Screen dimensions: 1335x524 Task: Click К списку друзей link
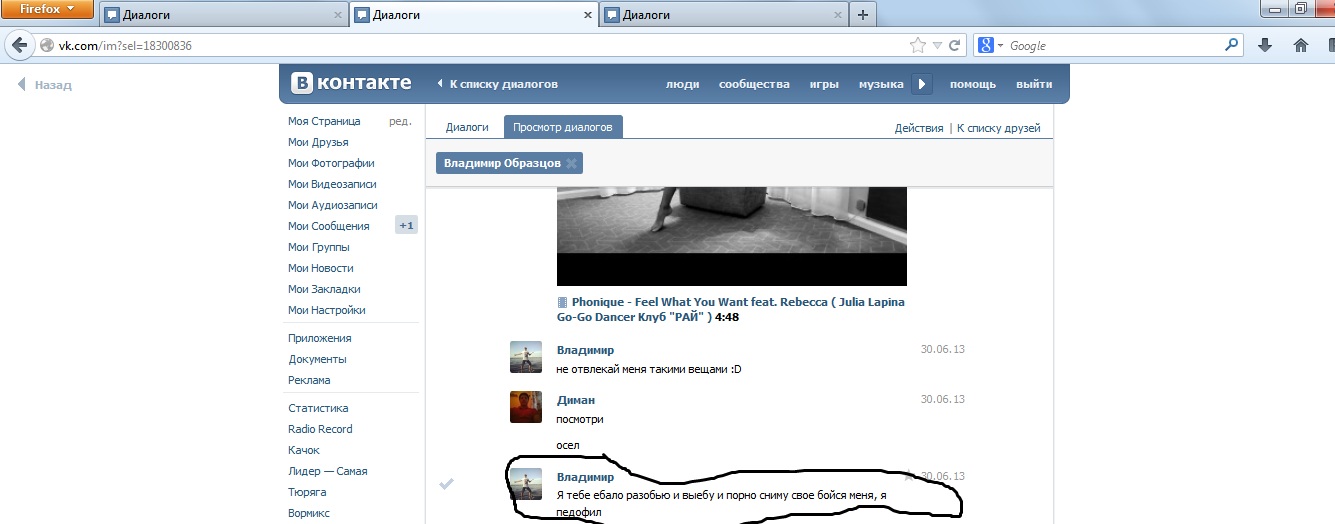(x=999, y=128)
